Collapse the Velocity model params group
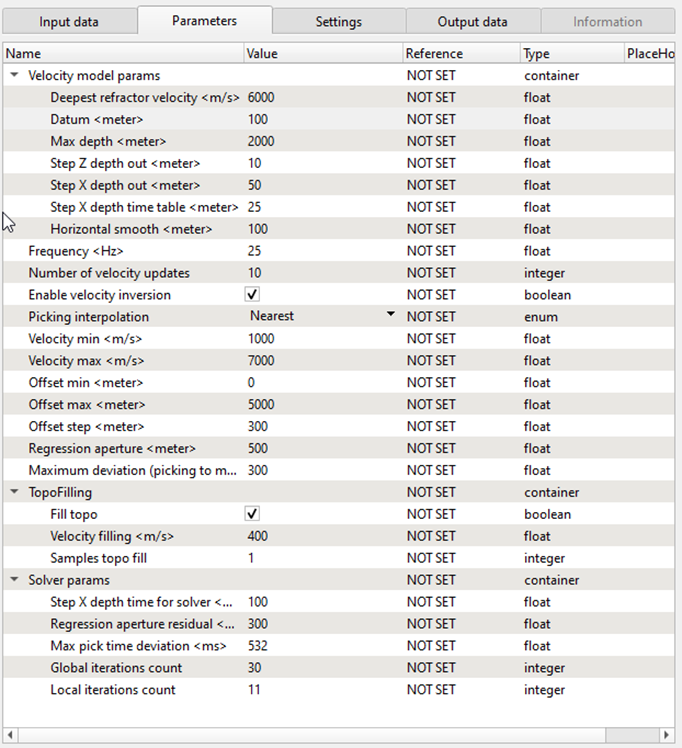Image resolution: width=682 pixels, height=748 pixels. click(14, 75)
